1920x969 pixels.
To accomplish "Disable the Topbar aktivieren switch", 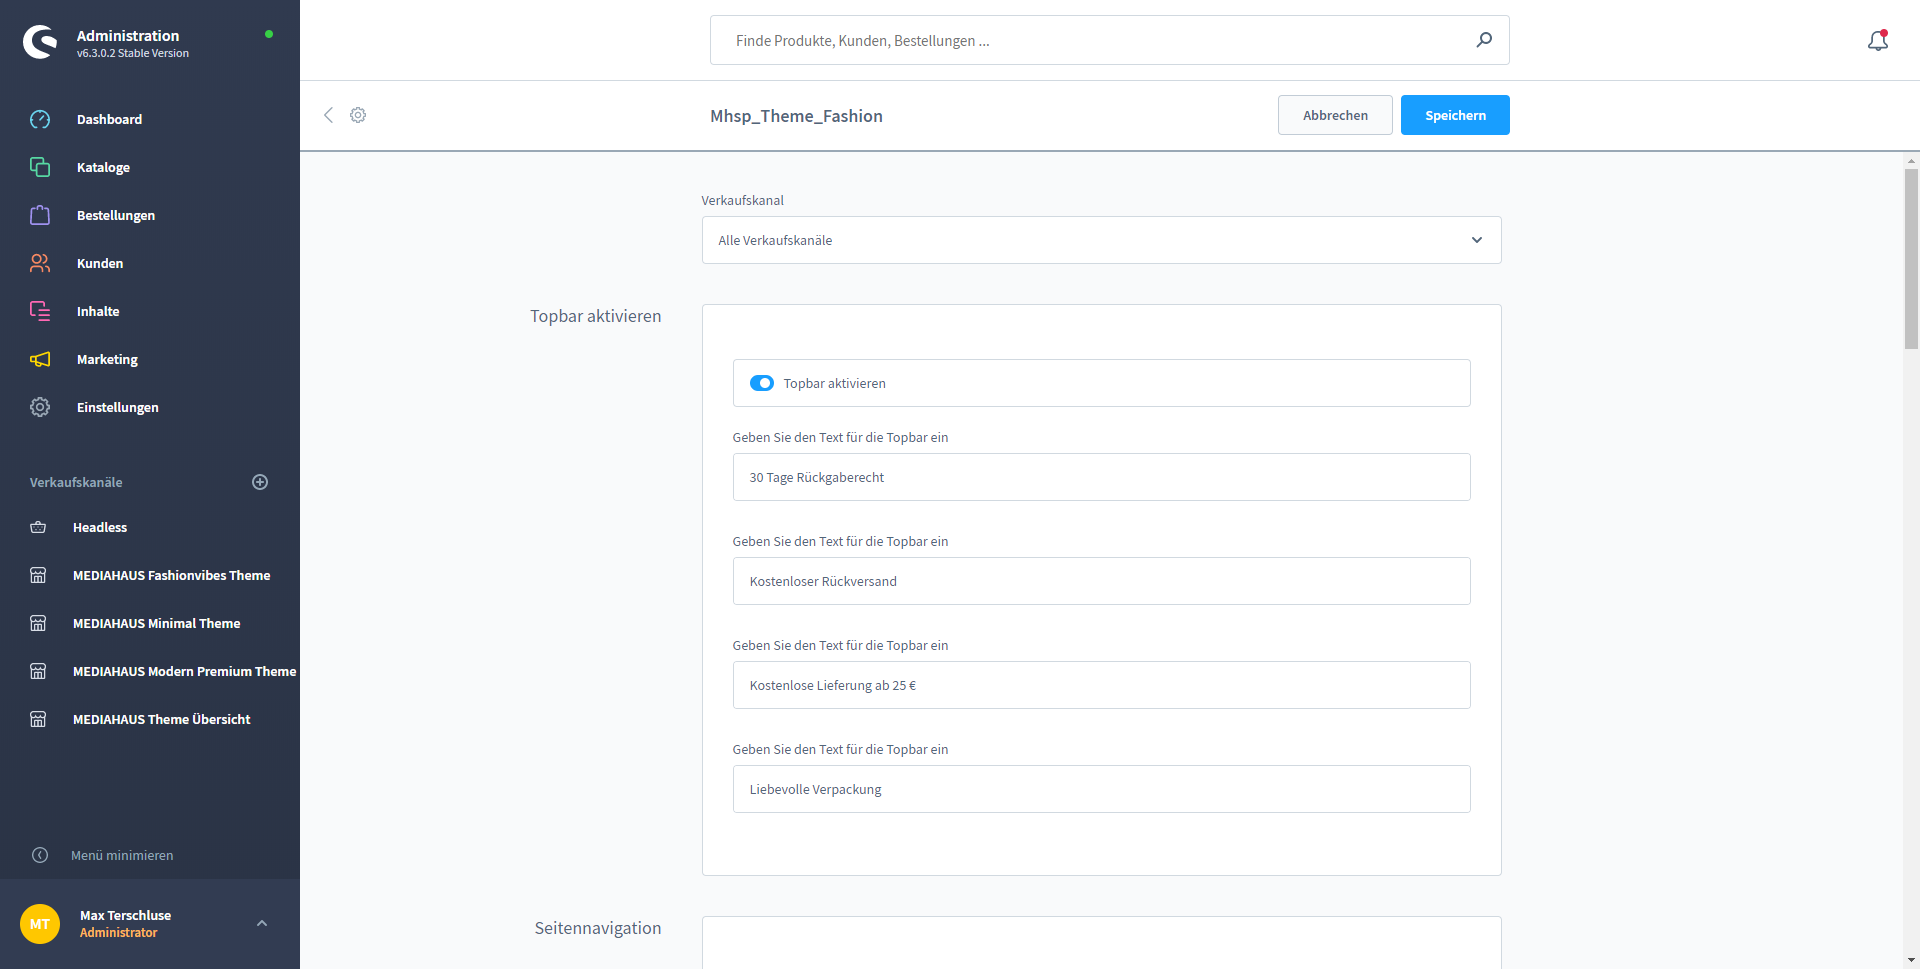I will click(x=762, y=383).
